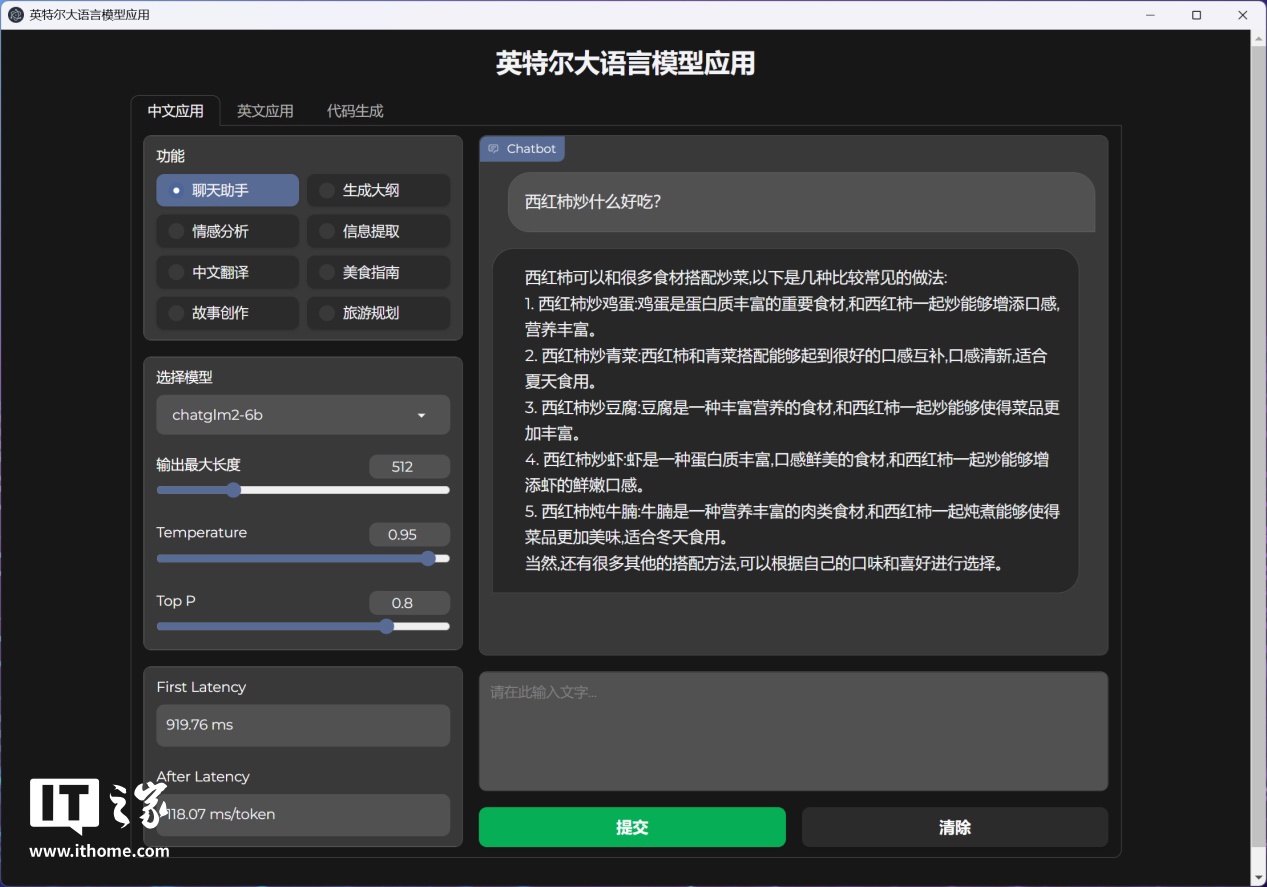1267x887 pixels.
Task: Open the 代码生成 tab
Action: tap(355, 111)
